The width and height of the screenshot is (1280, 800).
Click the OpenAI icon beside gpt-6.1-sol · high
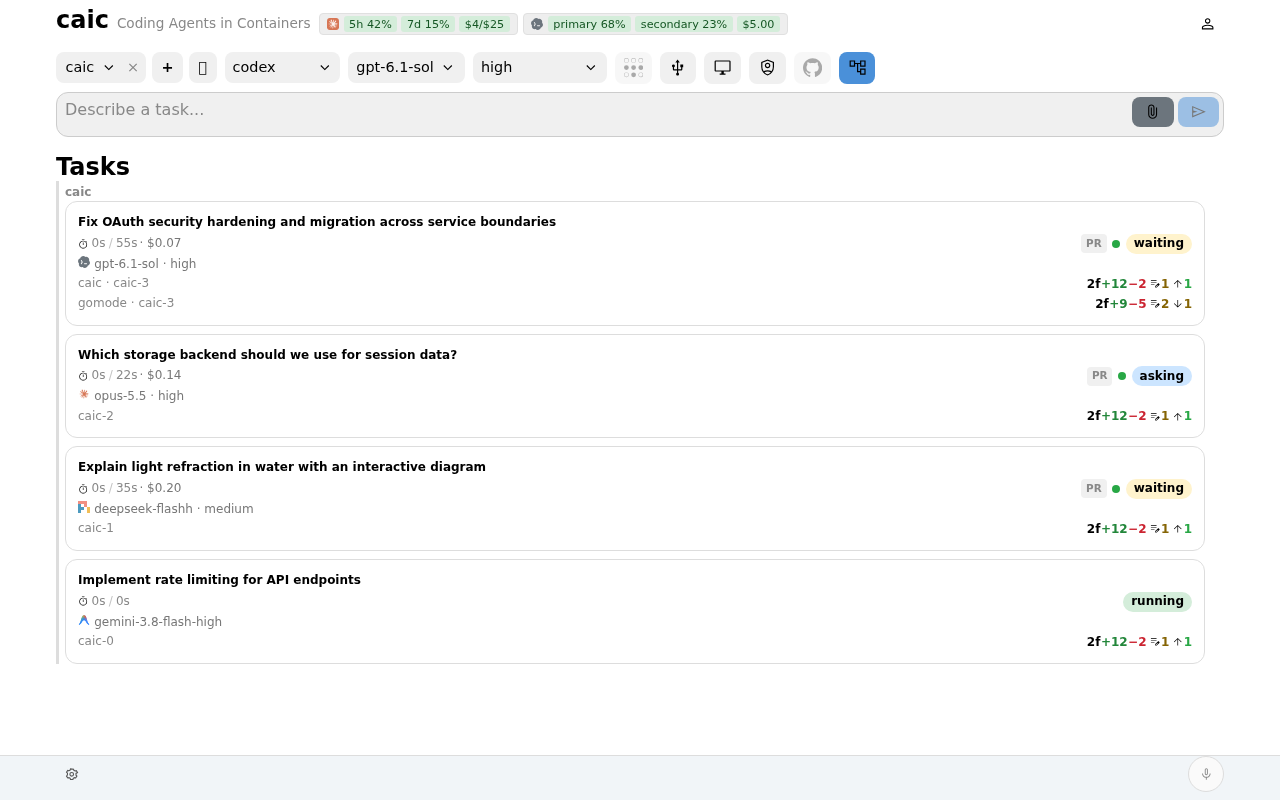coord(84,262)
